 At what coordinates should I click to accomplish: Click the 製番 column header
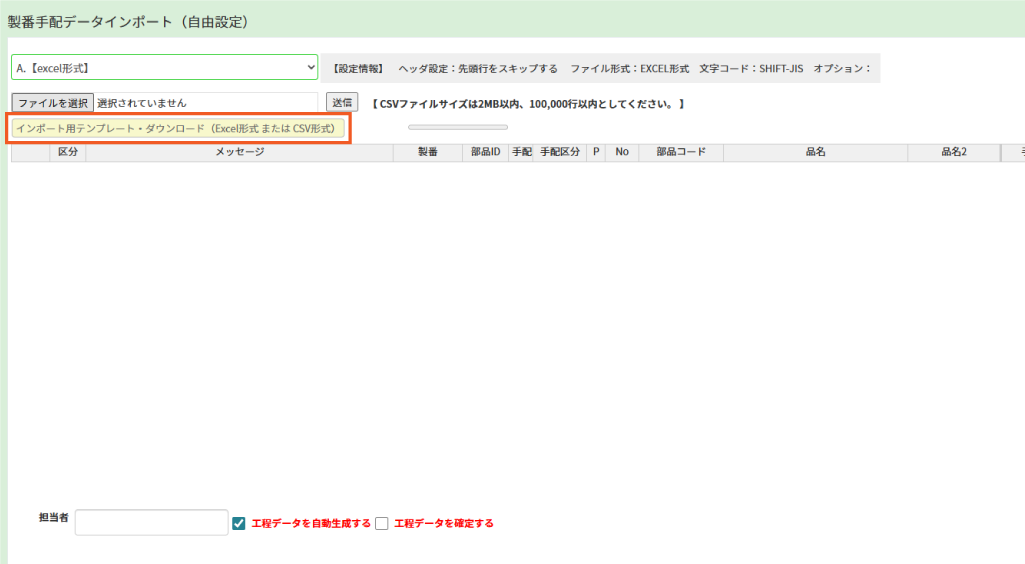click(x=427, y=152)
